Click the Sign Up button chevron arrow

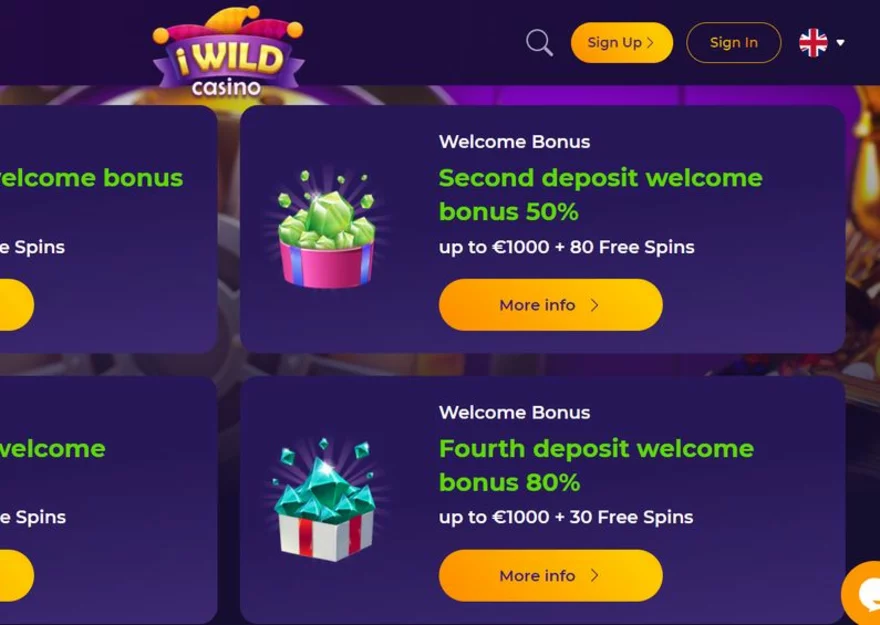point(650,43)
